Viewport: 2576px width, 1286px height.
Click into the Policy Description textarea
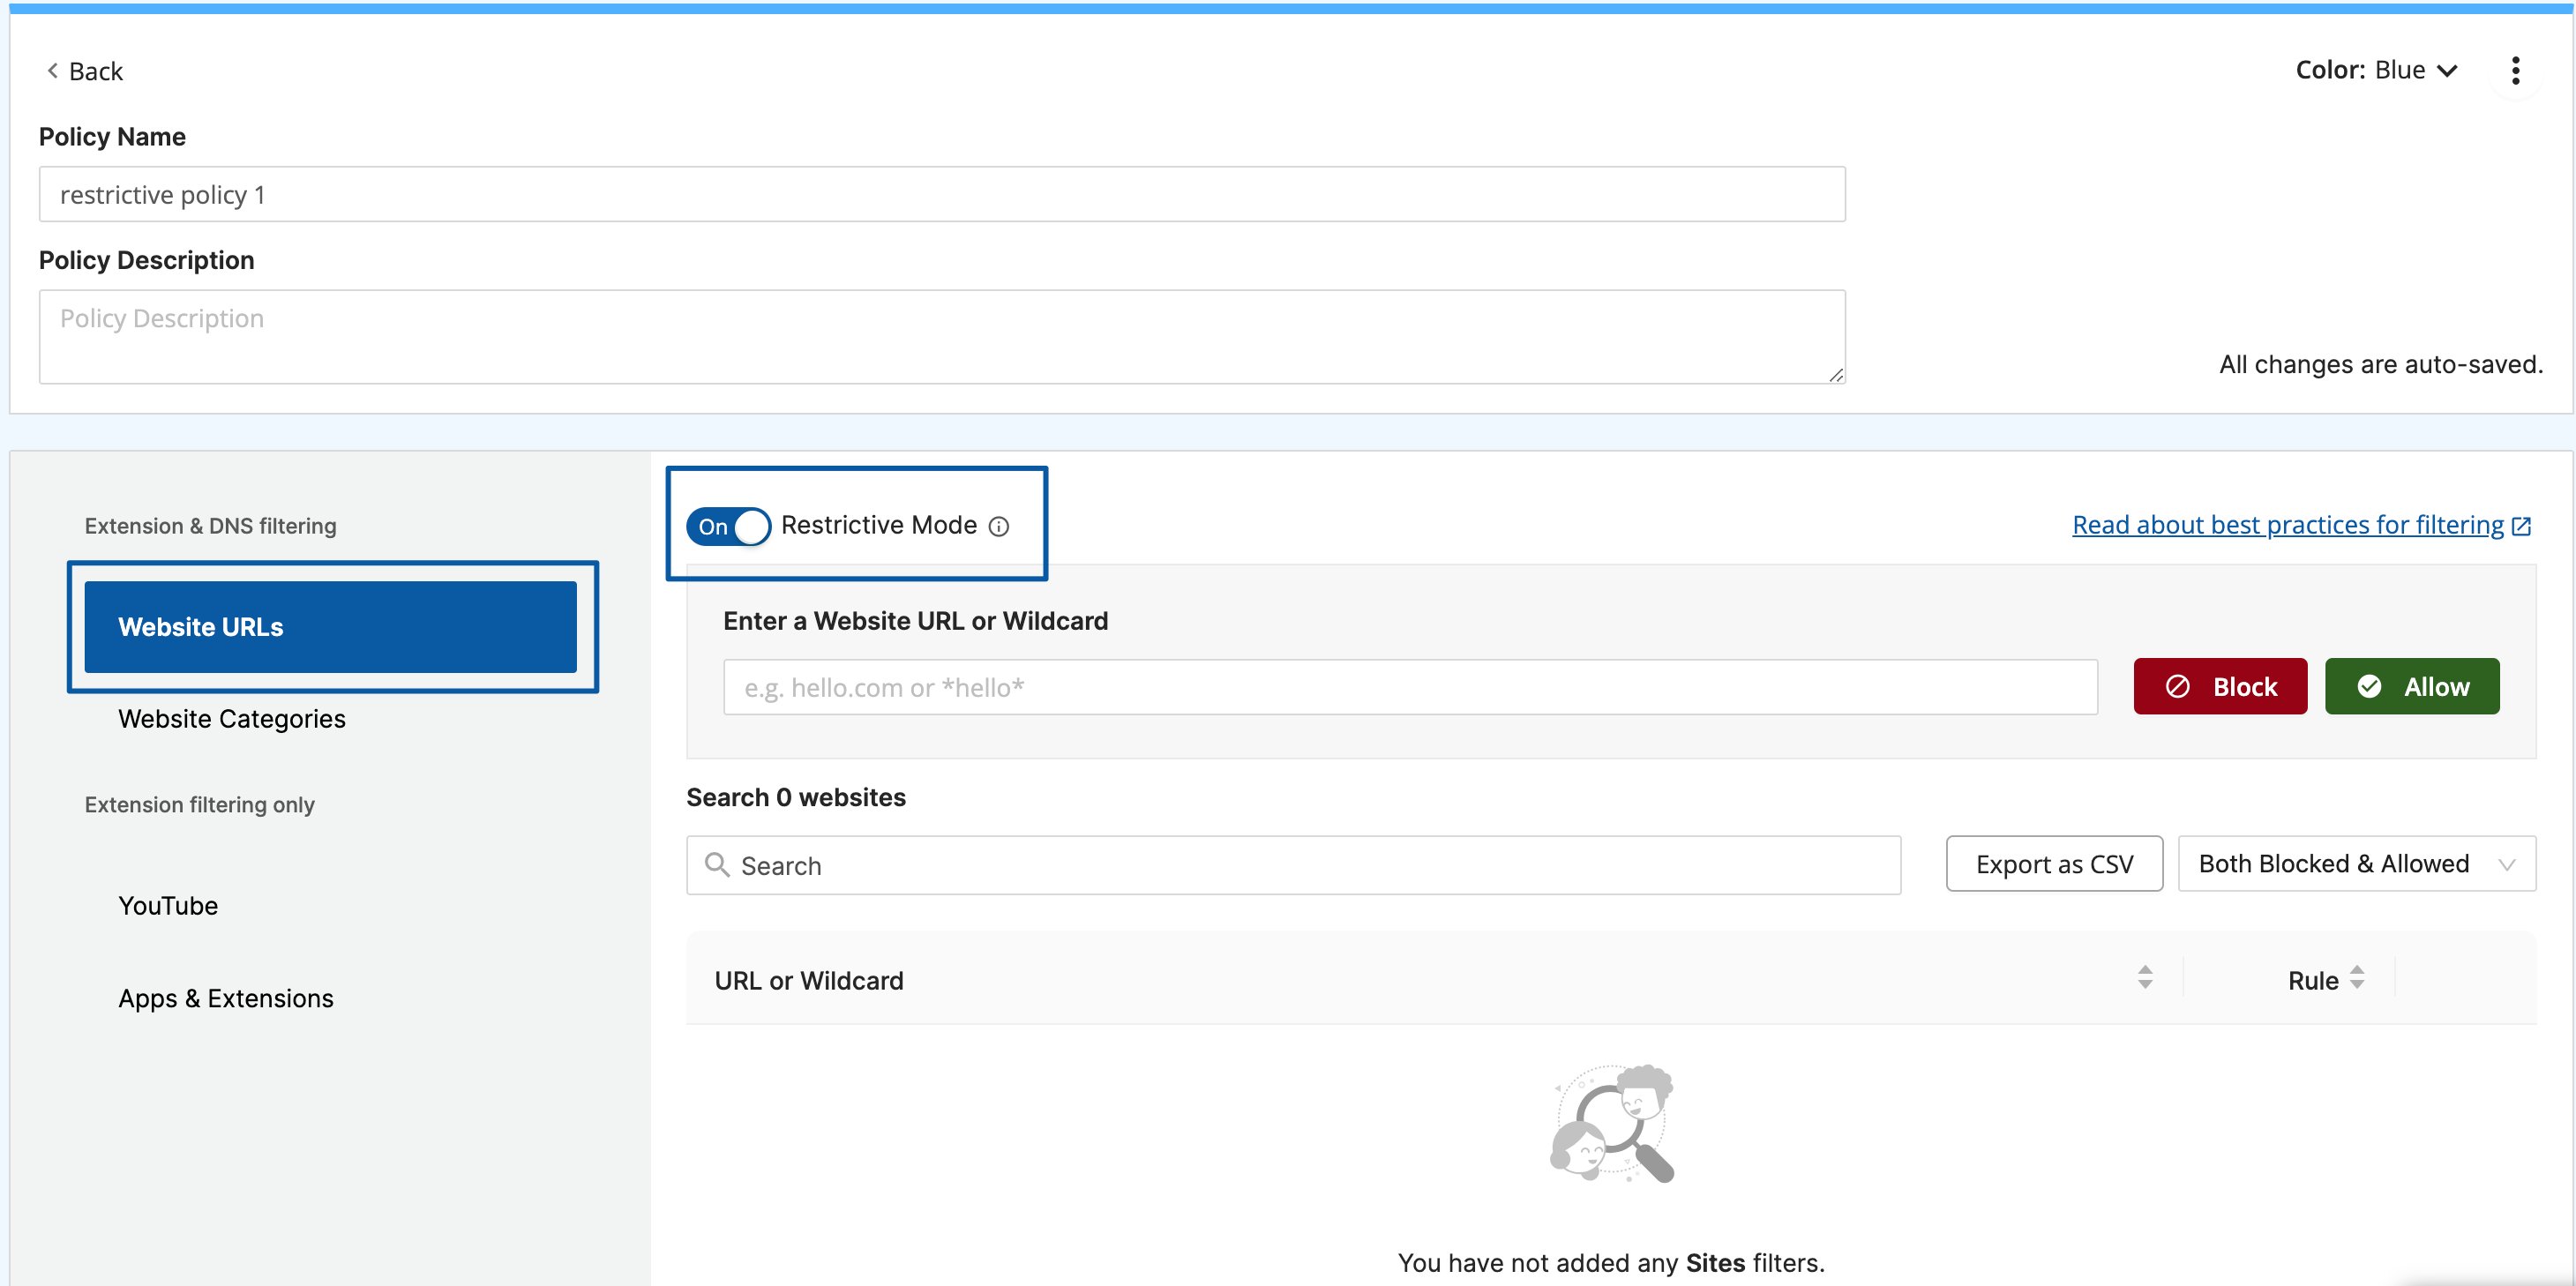click(942, 337)
